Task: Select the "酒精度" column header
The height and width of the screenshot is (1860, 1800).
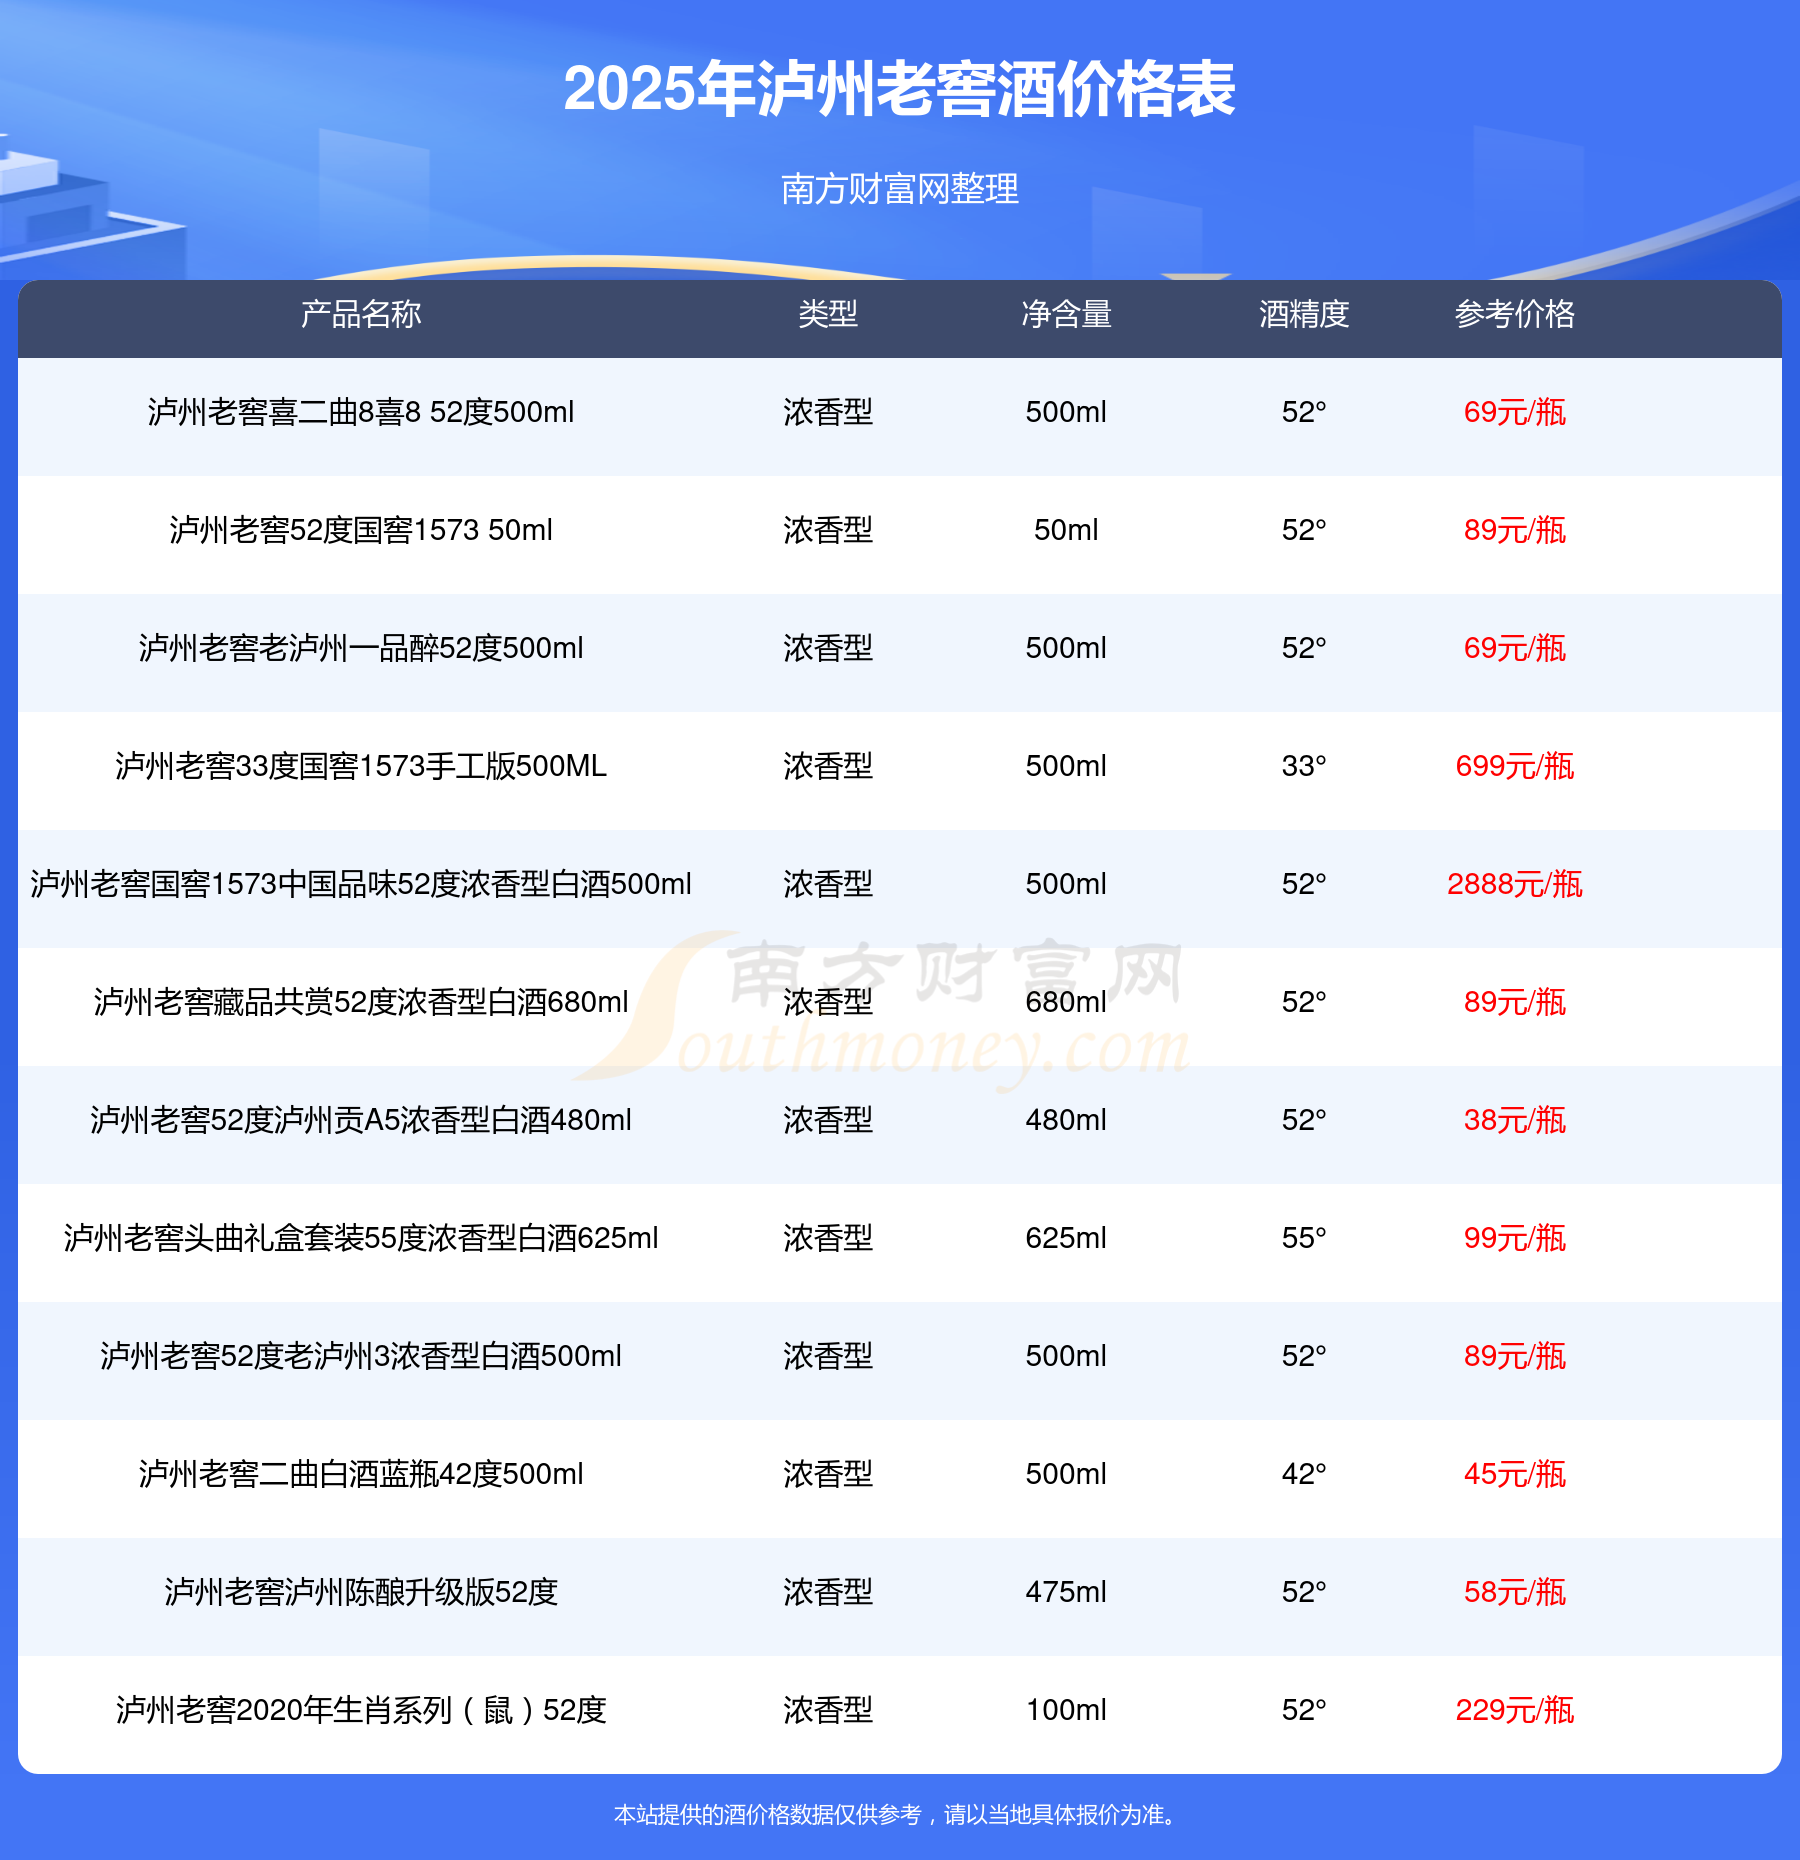Action: pyautogui.click(x=1304, y=314)
